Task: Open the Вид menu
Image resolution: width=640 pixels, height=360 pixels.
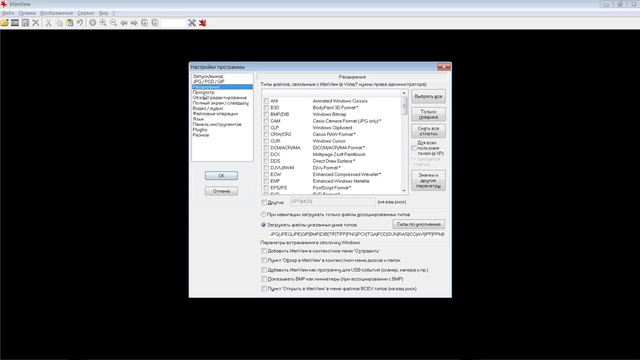Action: [x=103, y=13]
